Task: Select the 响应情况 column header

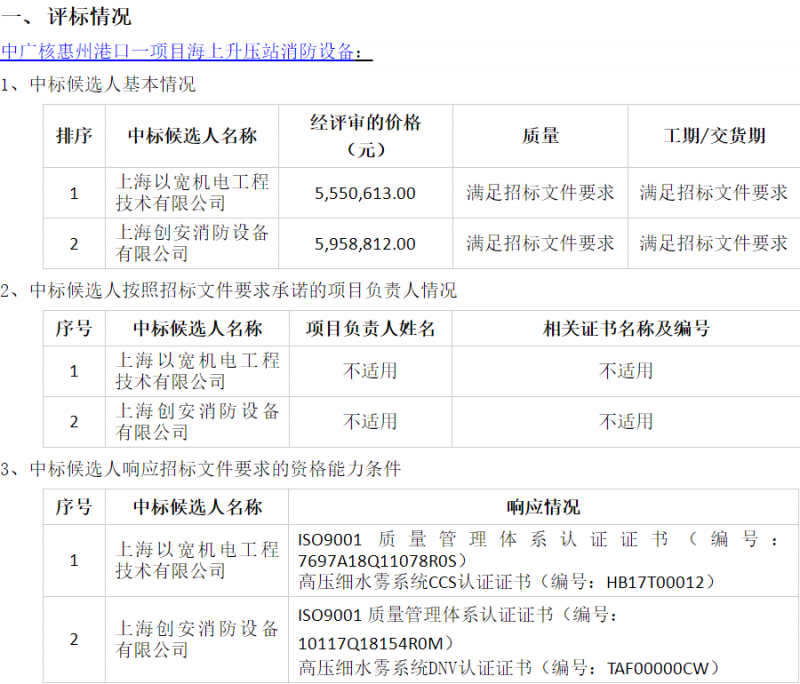Action: (543, 507)
